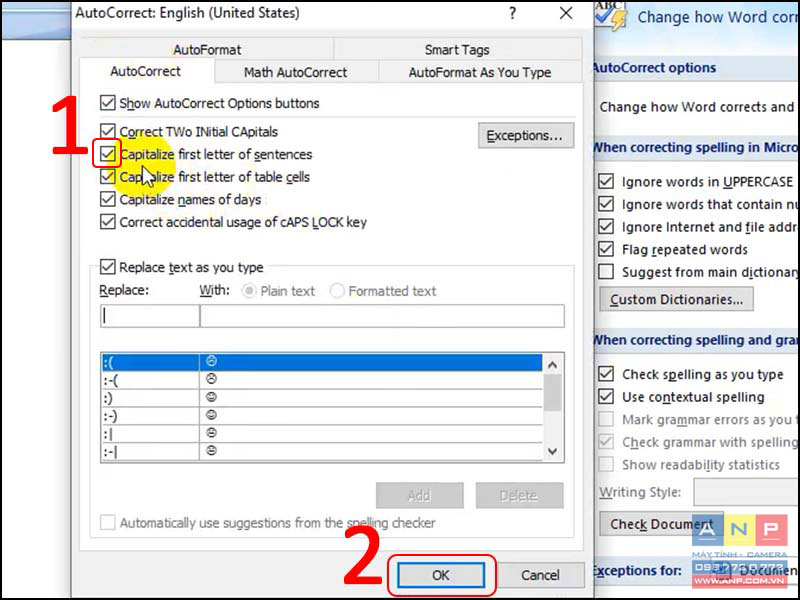Click the Add button
This screenshot has width=800, height=600.
(419, 495)
